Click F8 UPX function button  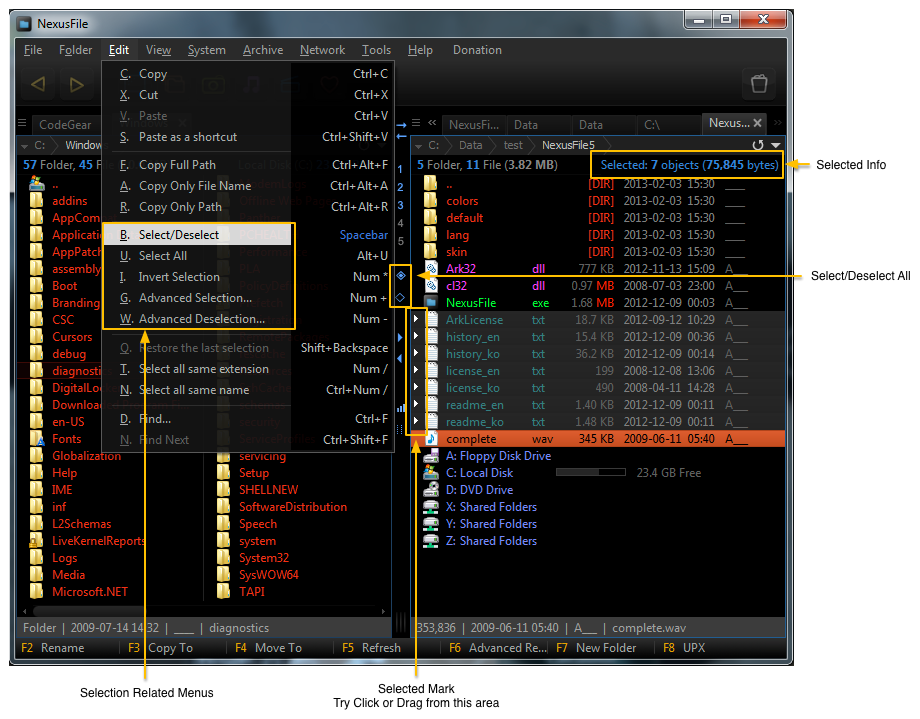pyautogui.click(x=684, y=647)
